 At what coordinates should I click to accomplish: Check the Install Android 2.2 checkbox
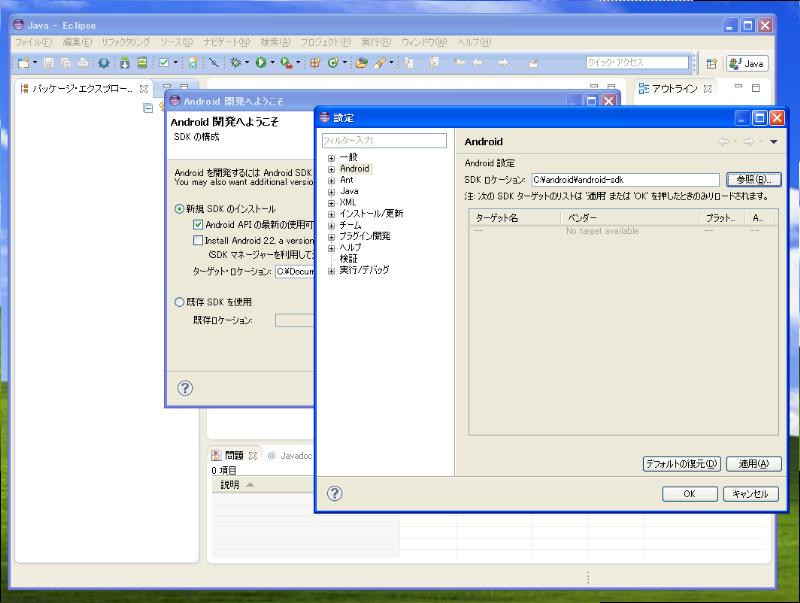(x=198, y=240)
